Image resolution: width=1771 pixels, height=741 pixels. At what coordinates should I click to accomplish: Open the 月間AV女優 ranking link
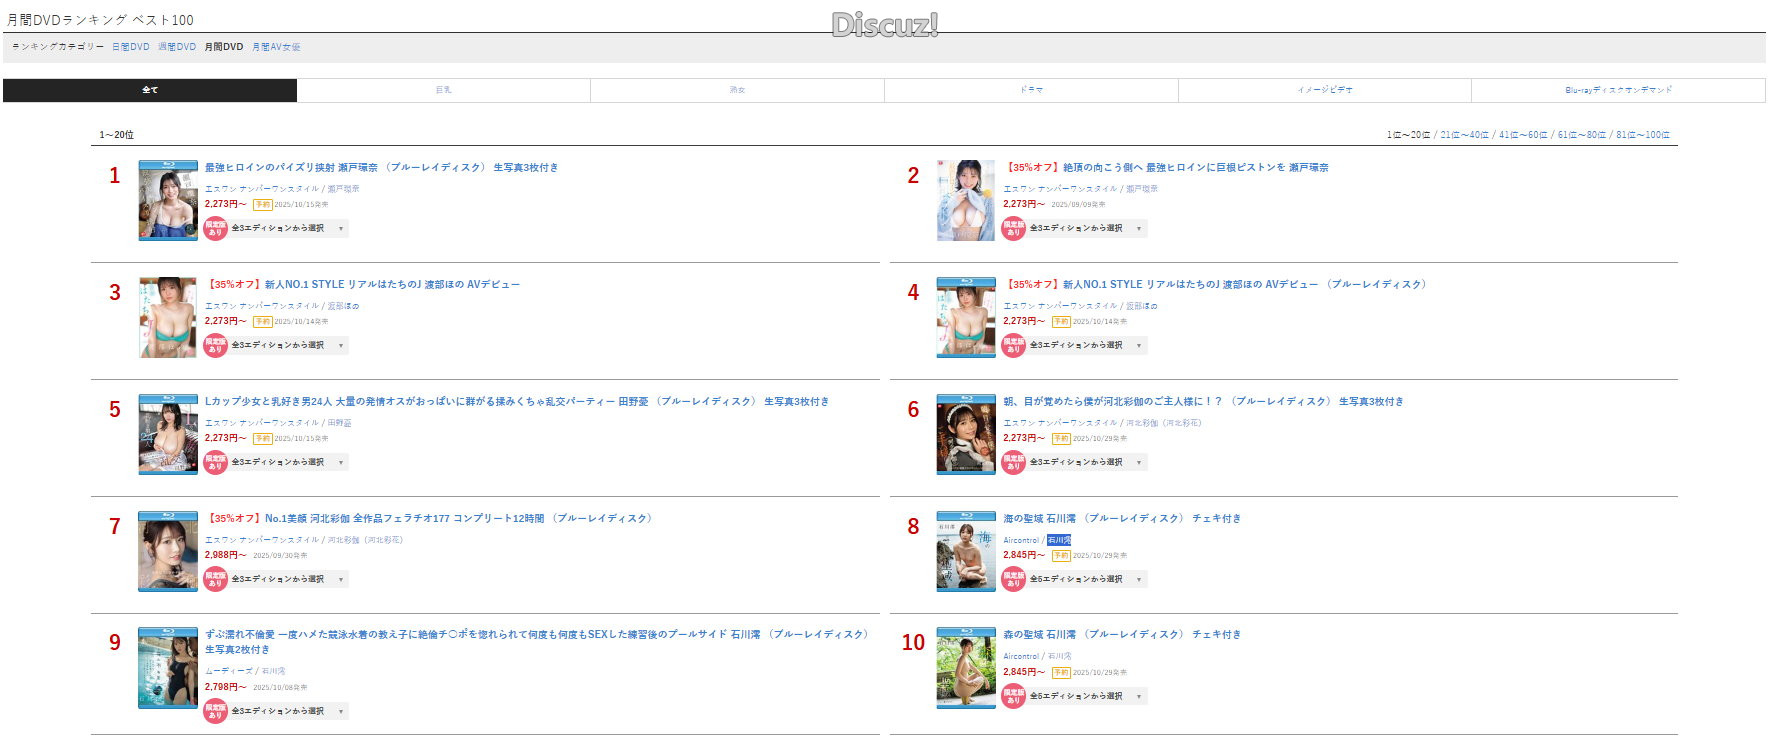276,47
